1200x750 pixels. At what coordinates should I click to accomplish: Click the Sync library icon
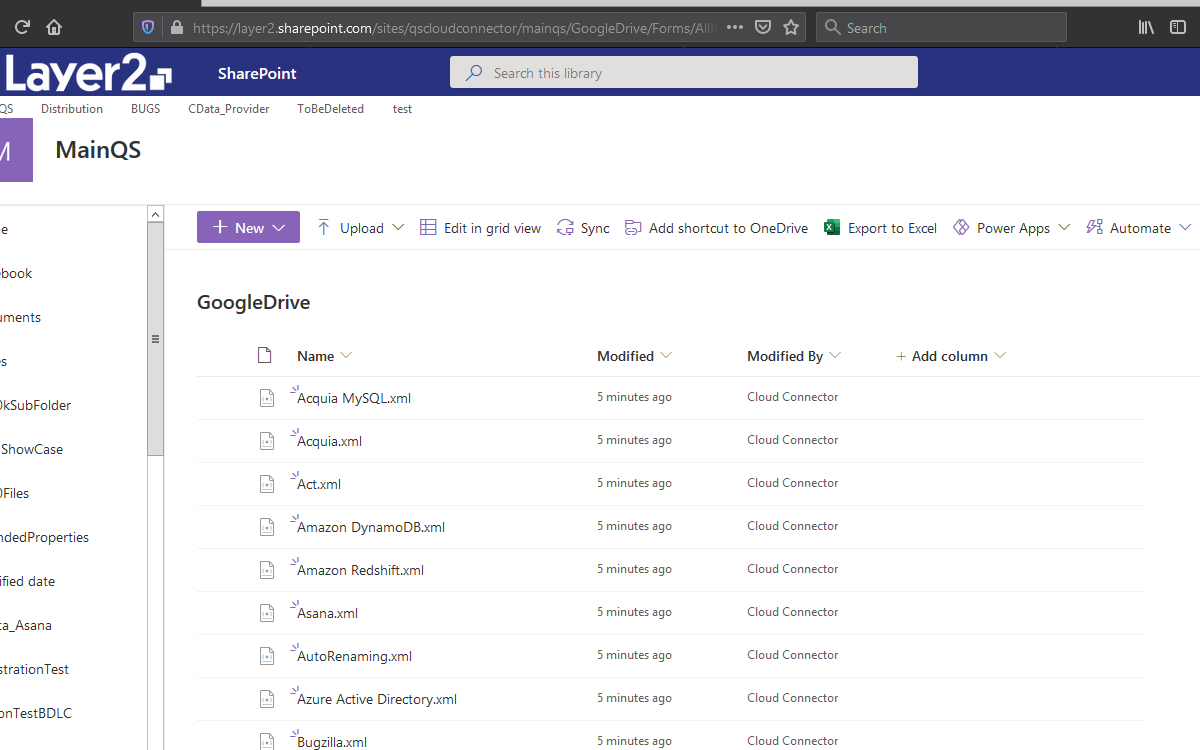(x=566, y=228)
